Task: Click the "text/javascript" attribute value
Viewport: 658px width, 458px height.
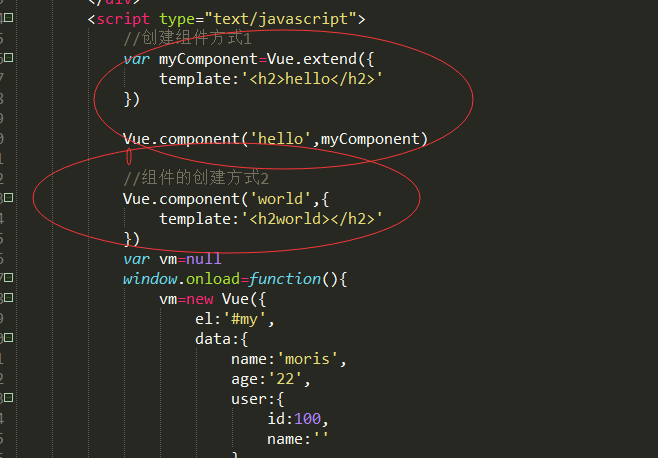Action: (280, 19)
